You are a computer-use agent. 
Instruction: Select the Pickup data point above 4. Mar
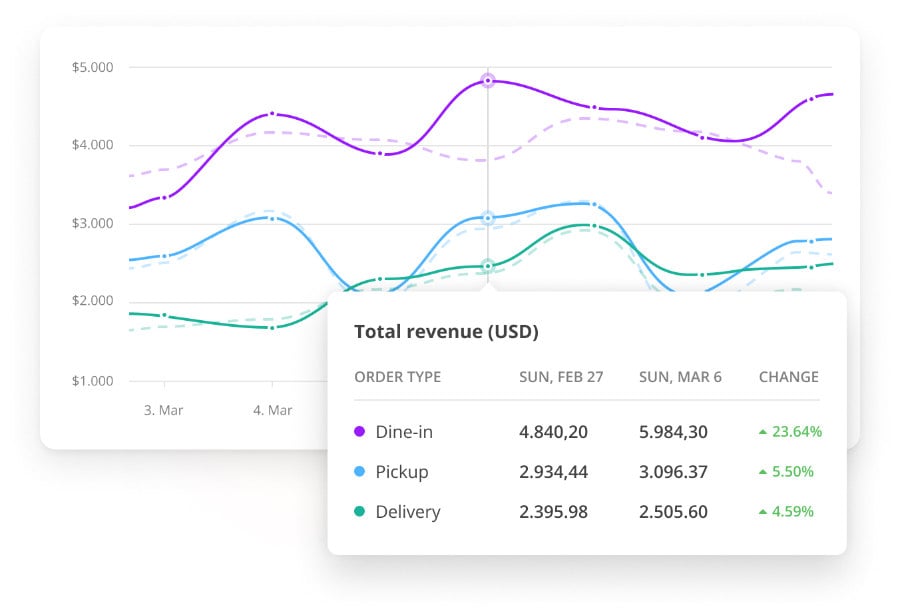[272, 218]
